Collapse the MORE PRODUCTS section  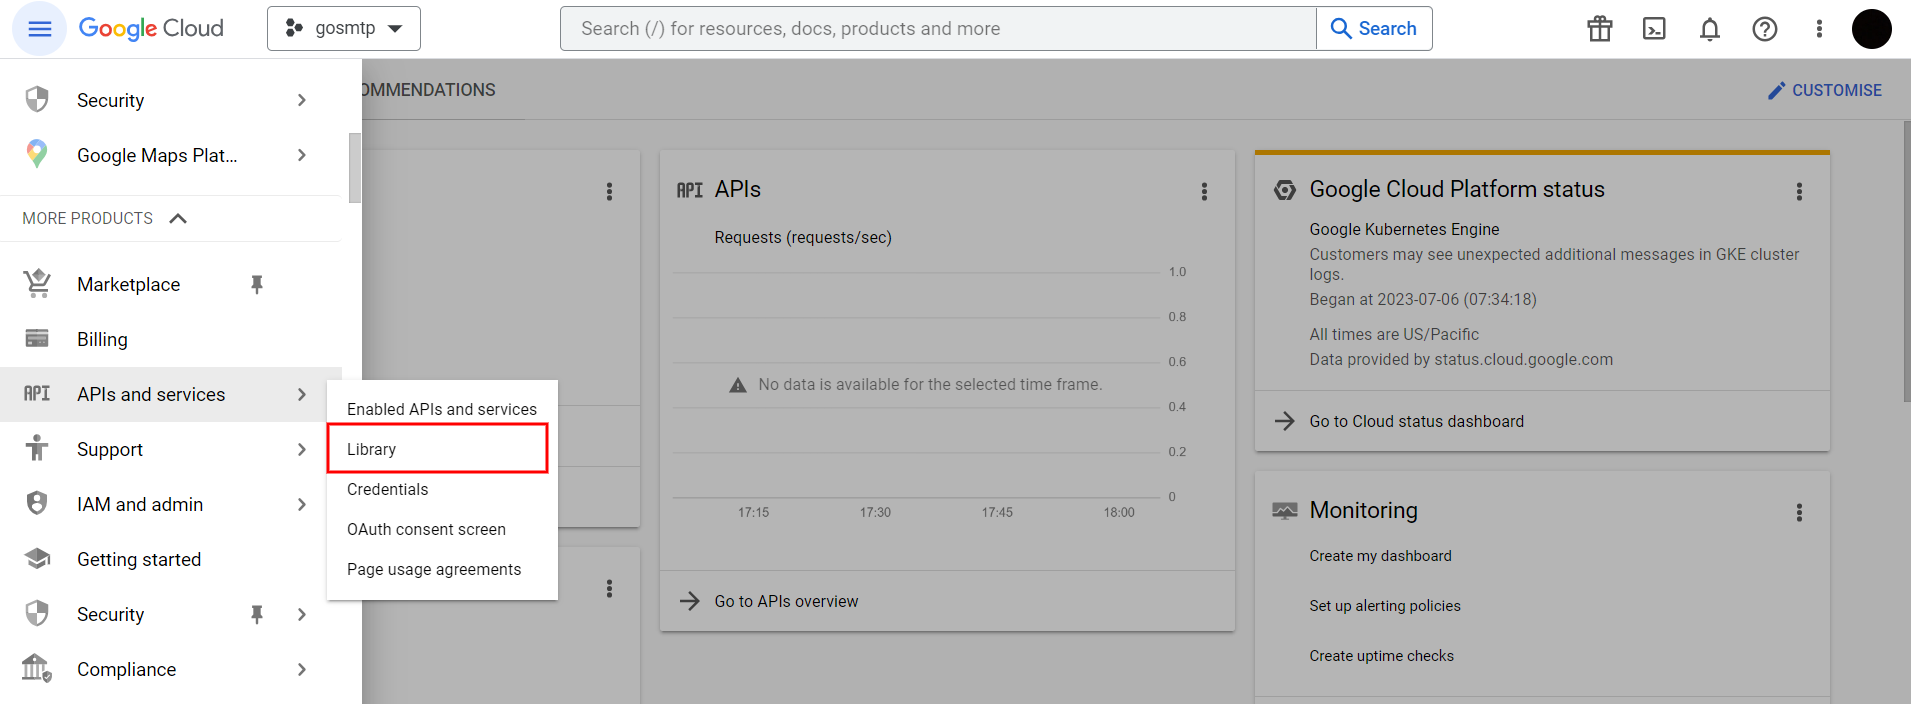(x=105, y=218)
